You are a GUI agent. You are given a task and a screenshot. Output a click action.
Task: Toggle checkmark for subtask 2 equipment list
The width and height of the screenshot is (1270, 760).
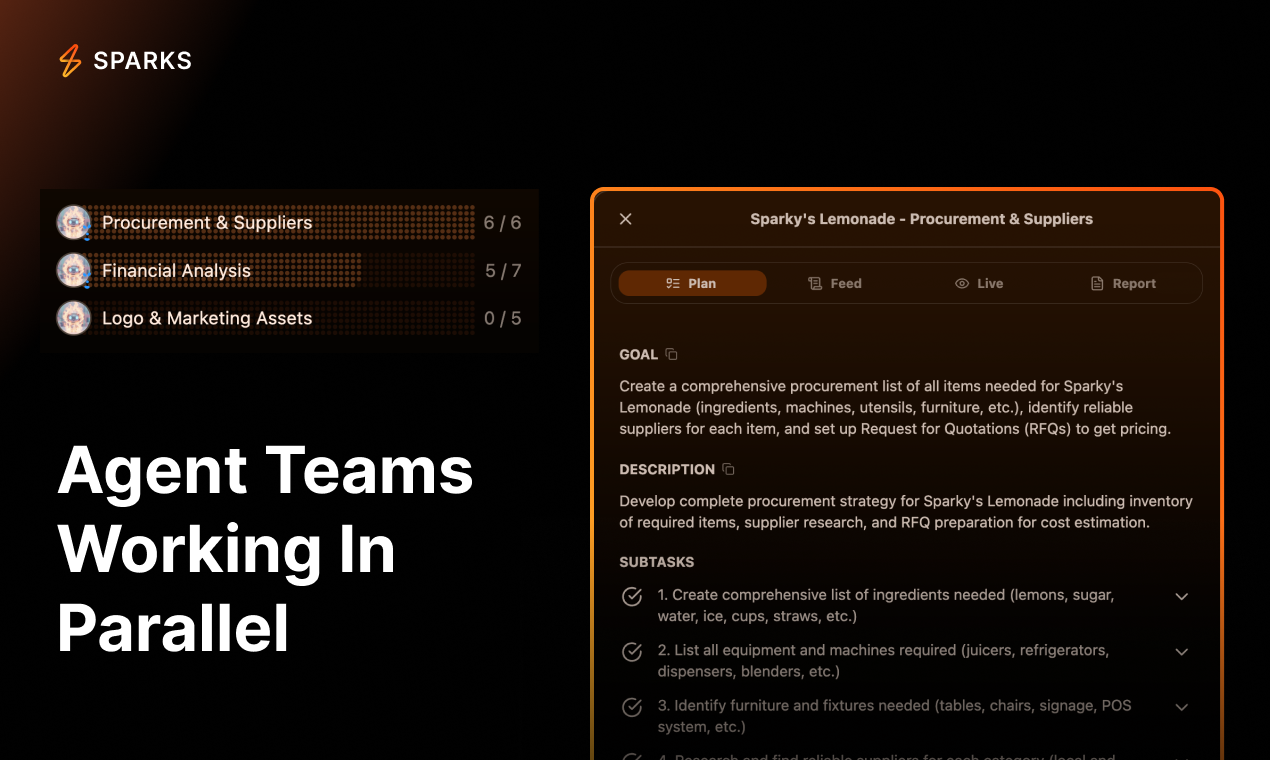[632, 652]
